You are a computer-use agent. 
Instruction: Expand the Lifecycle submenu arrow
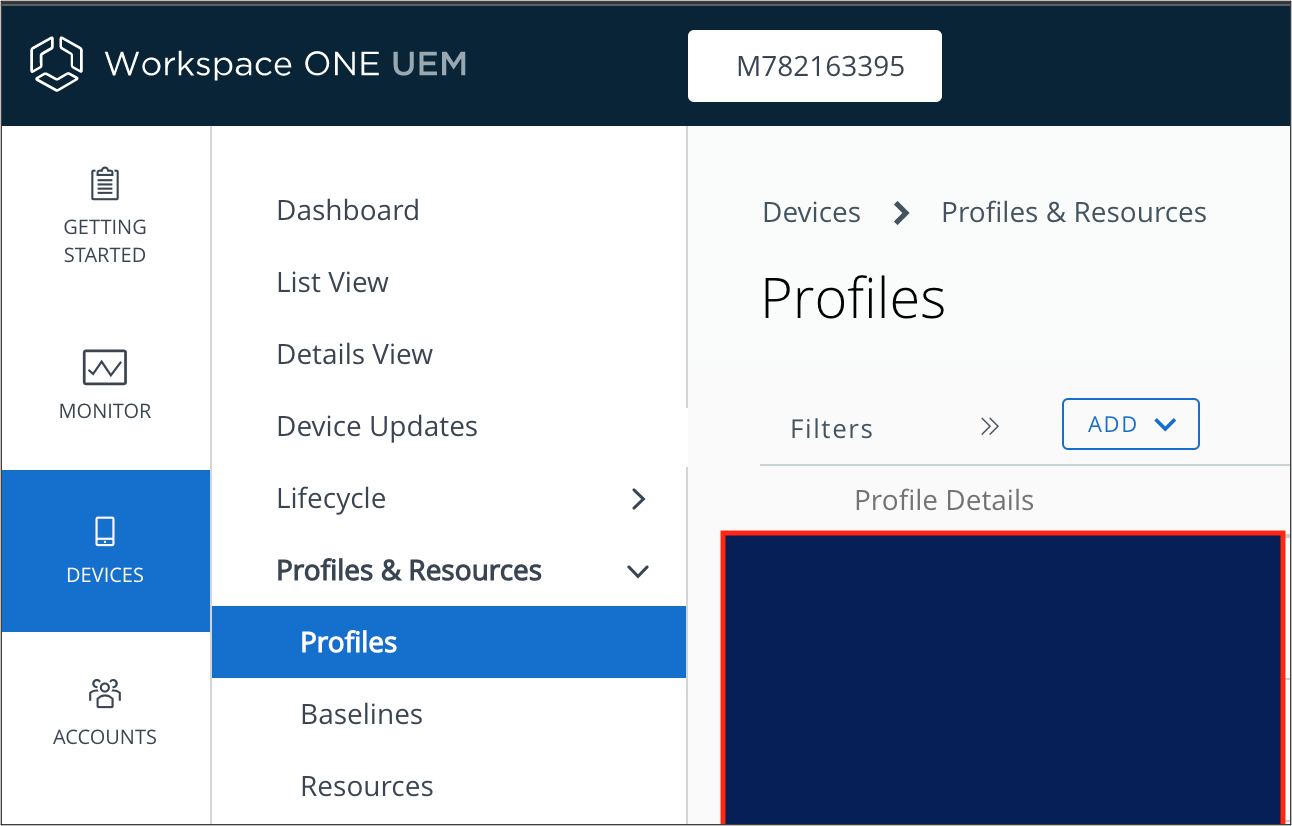[639, 499]
